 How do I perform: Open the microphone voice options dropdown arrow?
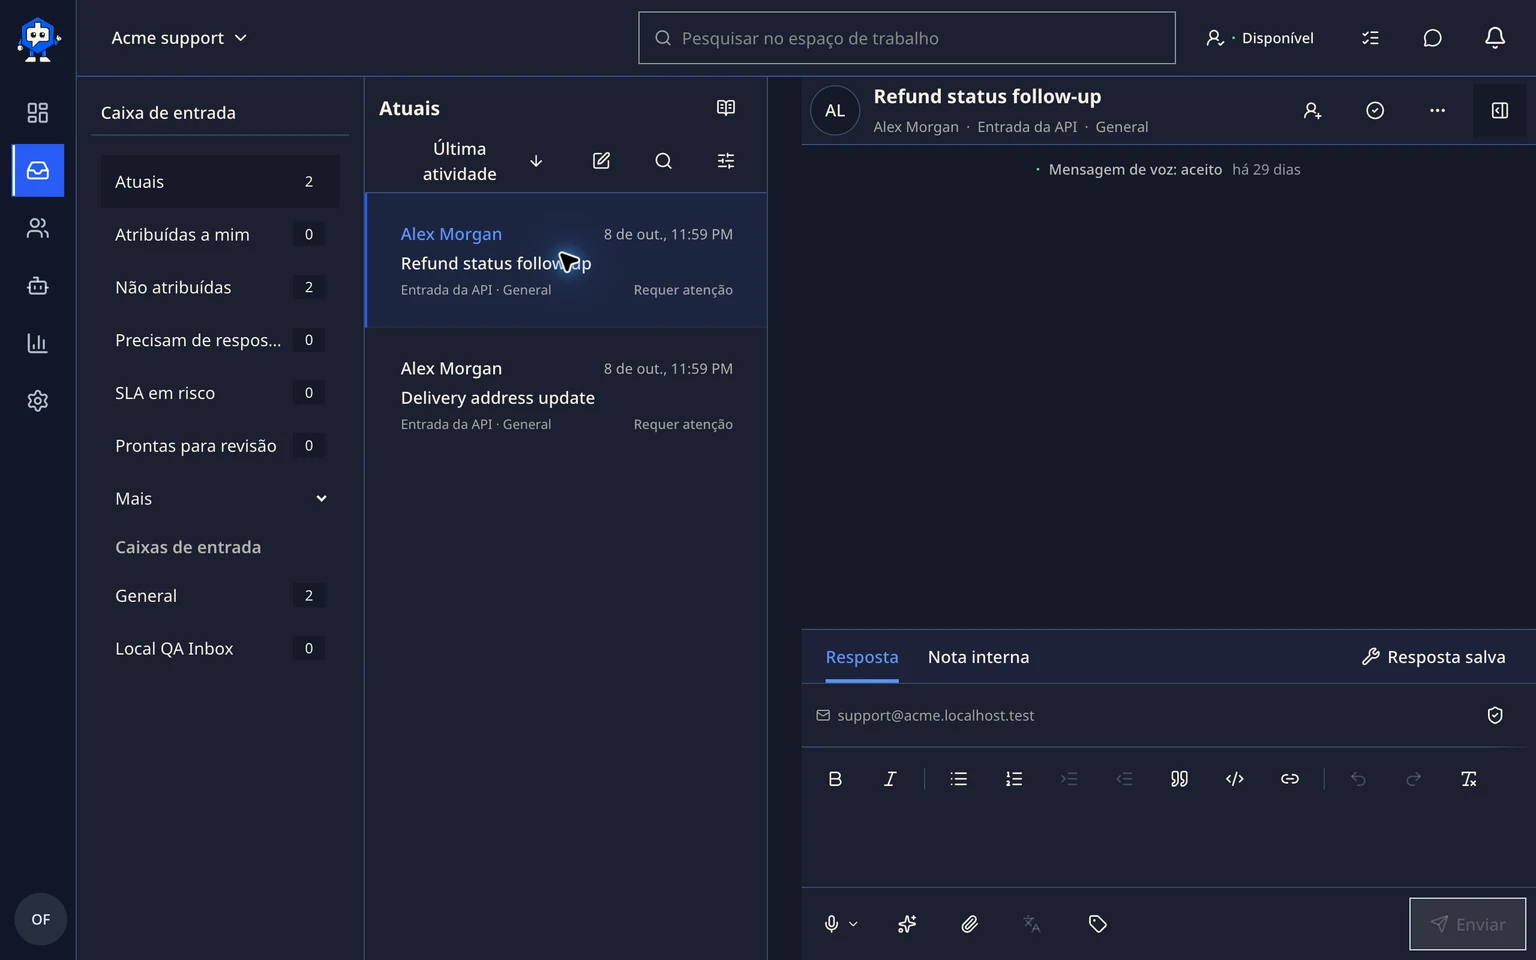[853, 924]
